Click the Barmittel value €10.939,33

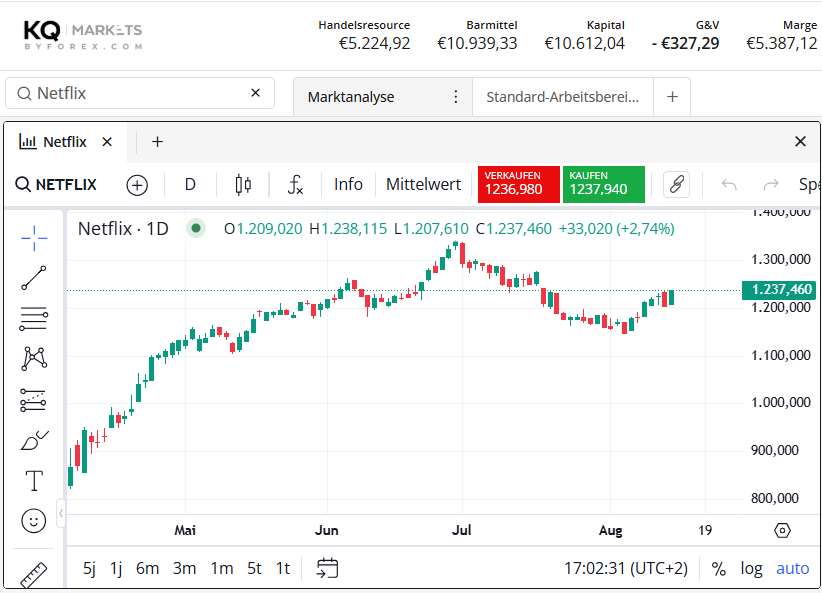coord(477,43)
